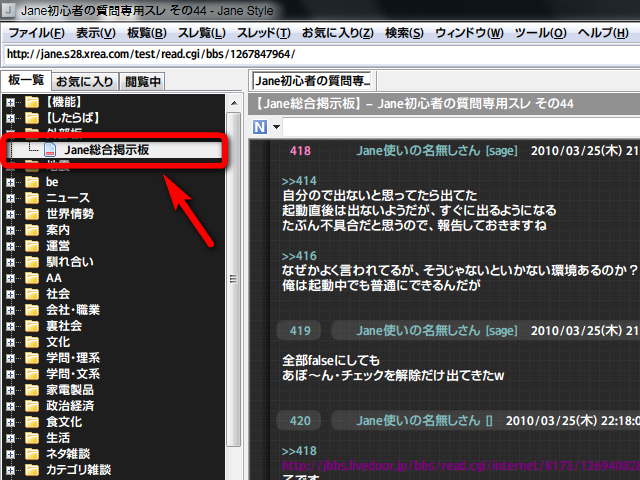640x480 pixels.
Task: Click the Jane総合掲示板 document icon
Action: point(50,150)
